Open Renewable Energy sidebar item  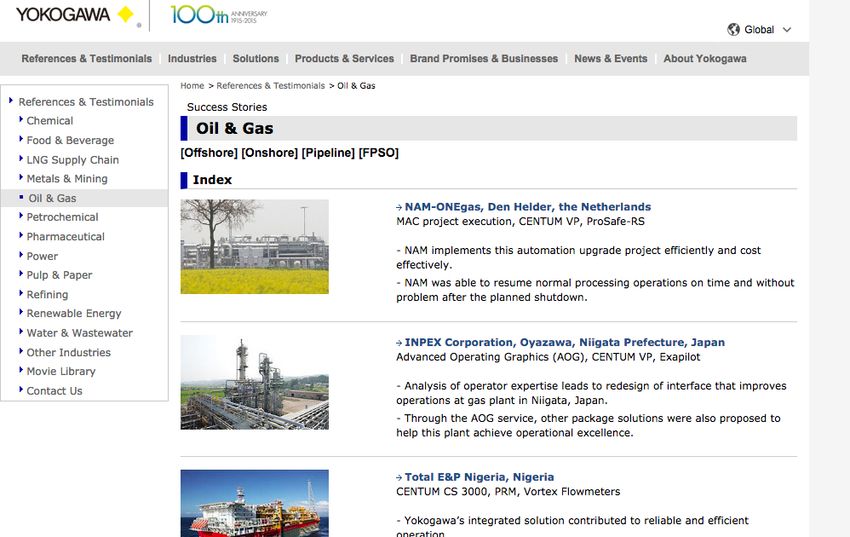[x=74, y=314]
